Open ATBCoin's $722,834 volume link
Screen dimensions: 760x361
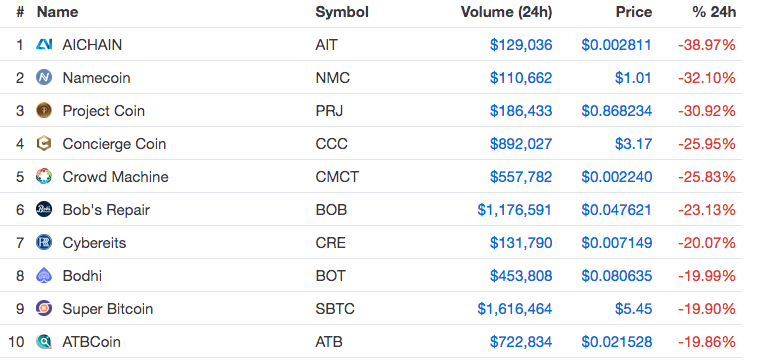click(521, 342)
